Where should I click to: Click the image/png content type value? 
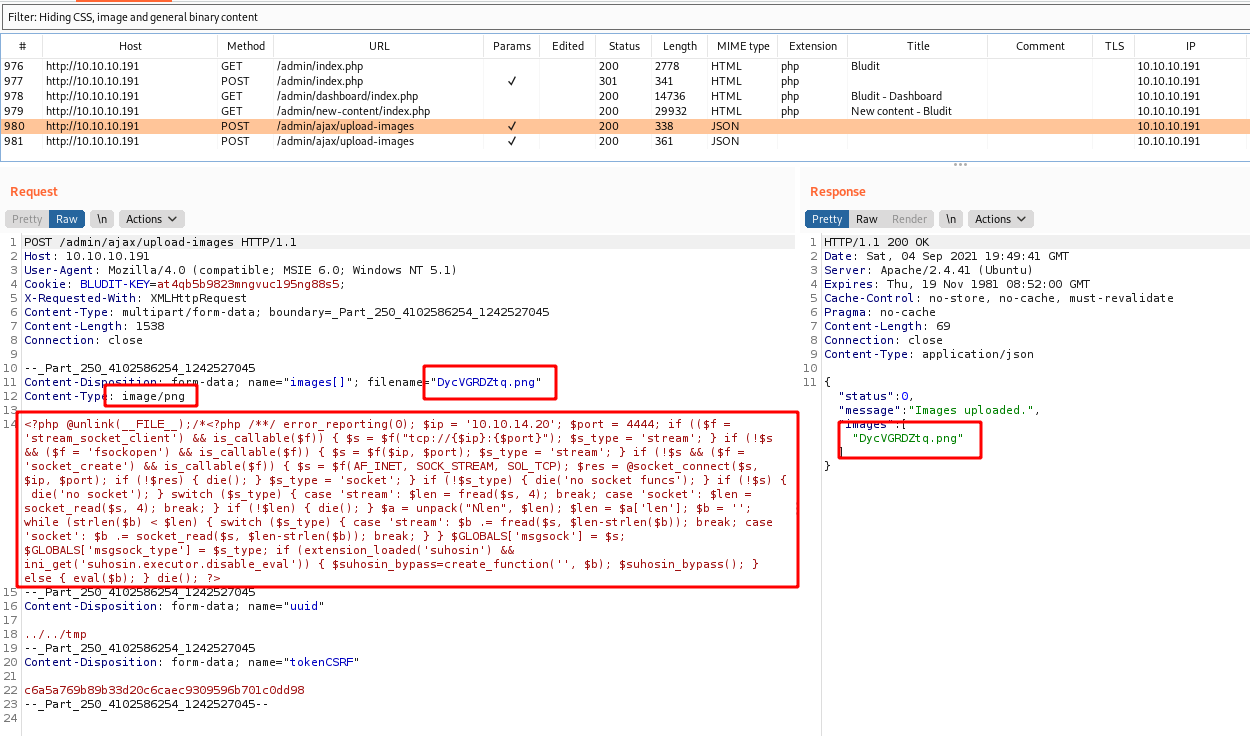[153, 396]
